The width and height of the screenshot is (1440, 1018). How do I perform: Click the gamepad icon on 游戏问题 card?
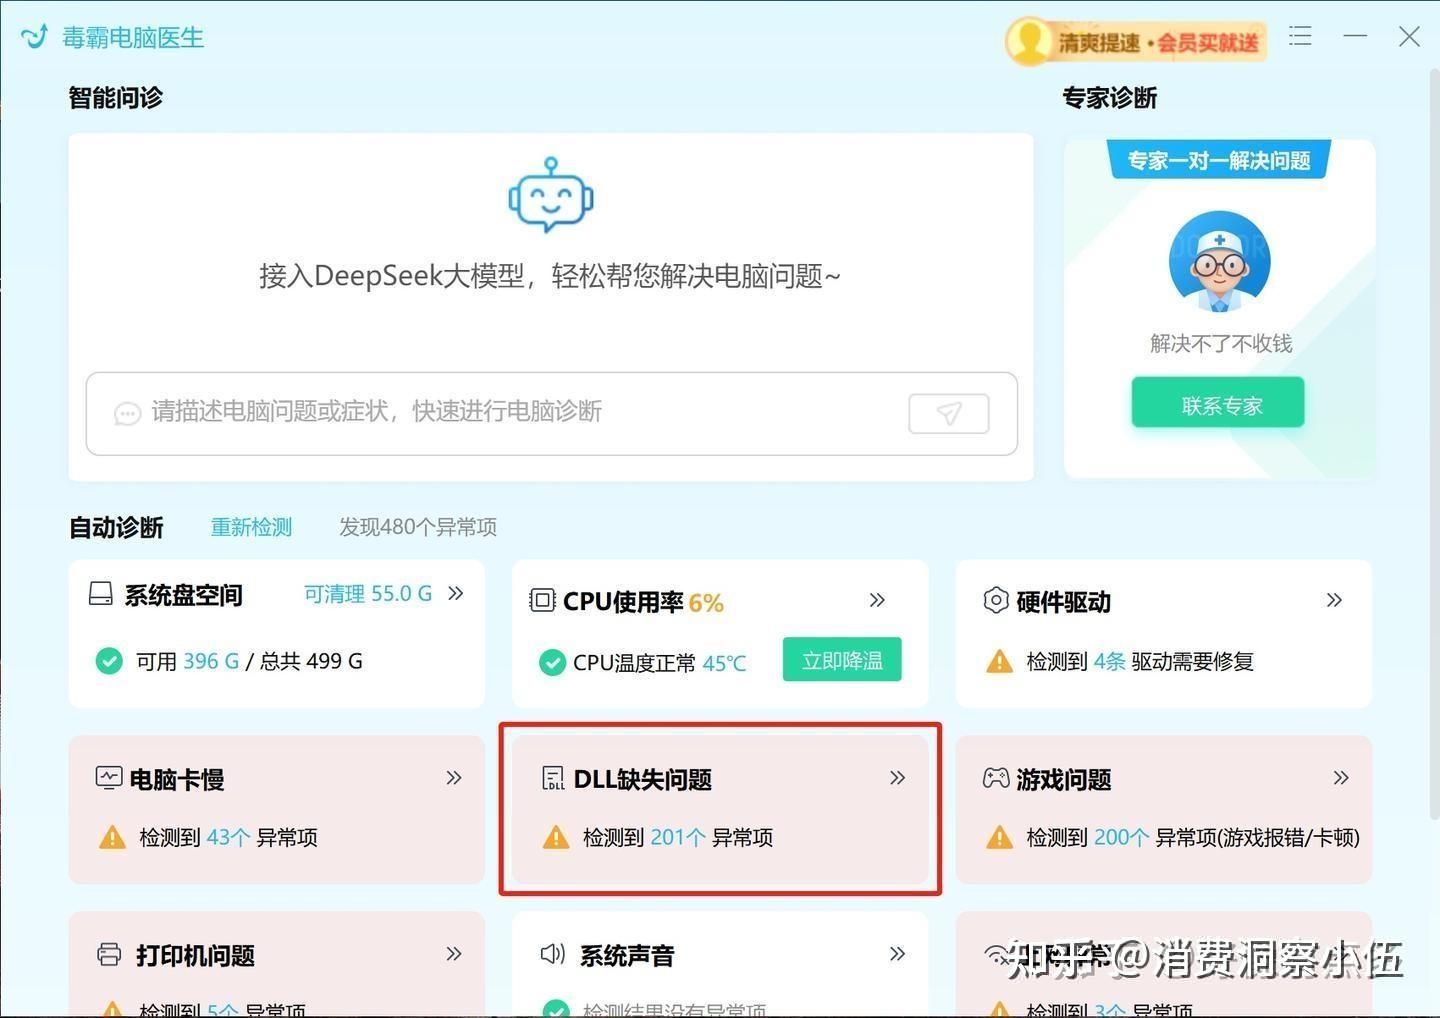coord(996,778)
